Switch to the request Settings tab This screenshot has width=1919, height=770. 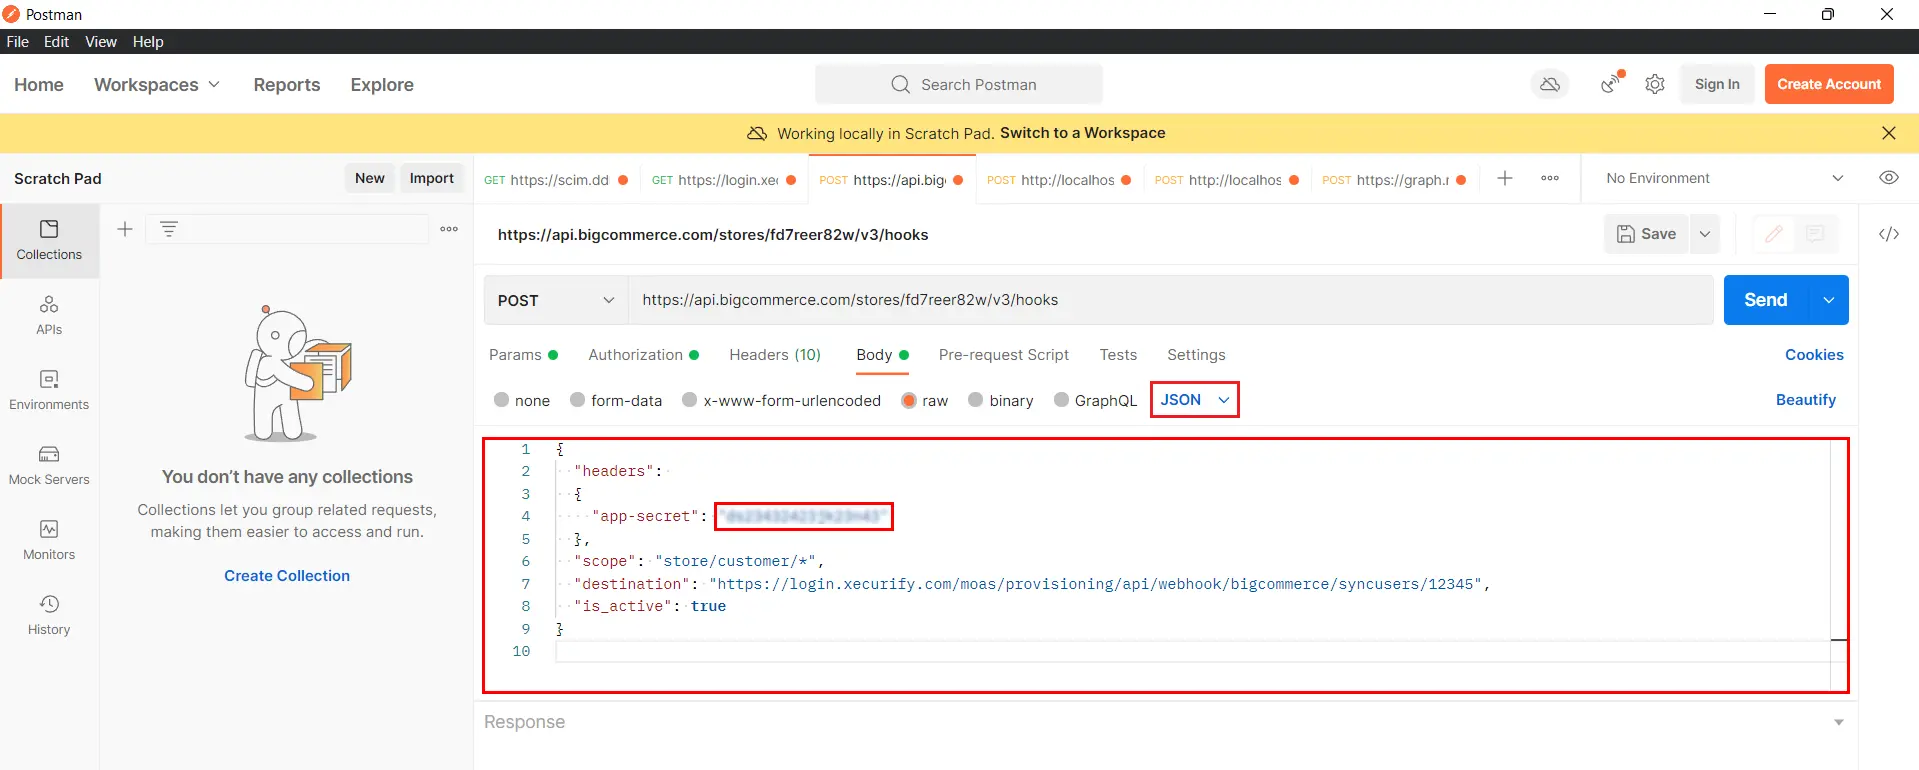click(1196, 354)
